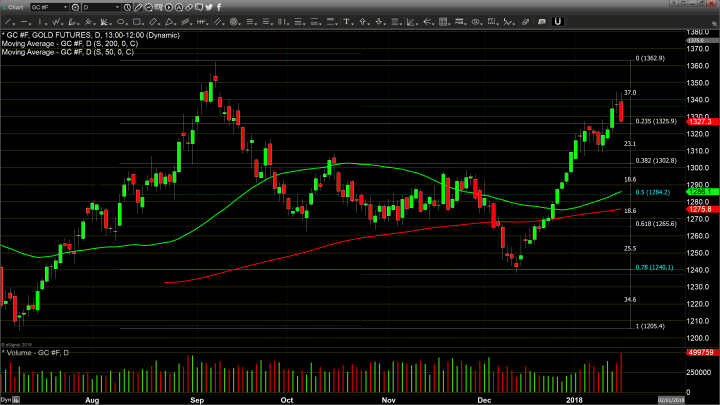The image size is (720, 405).
Task: Click the speech bubble comment tool
Action: click(x=542, y=22)
